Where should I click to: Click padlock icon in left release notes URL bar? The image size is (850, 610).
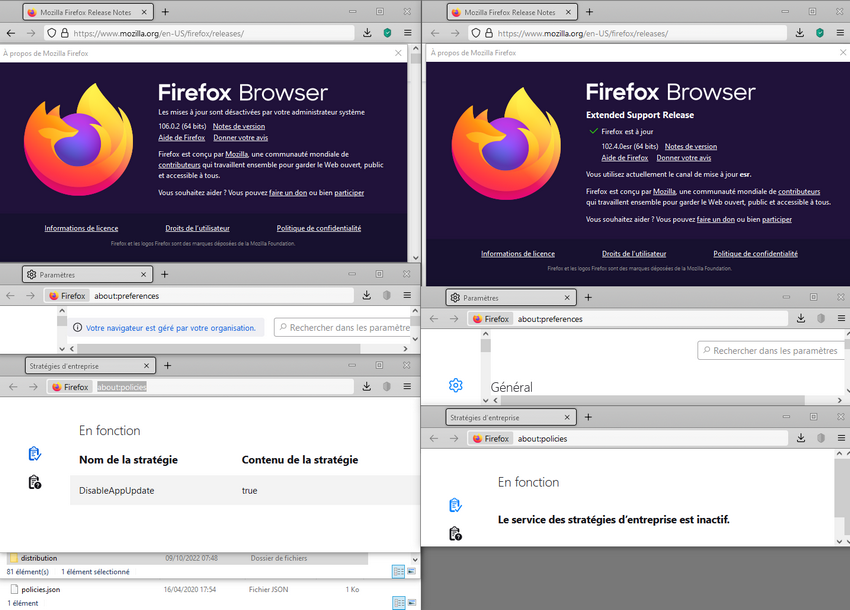pos(65,33)
